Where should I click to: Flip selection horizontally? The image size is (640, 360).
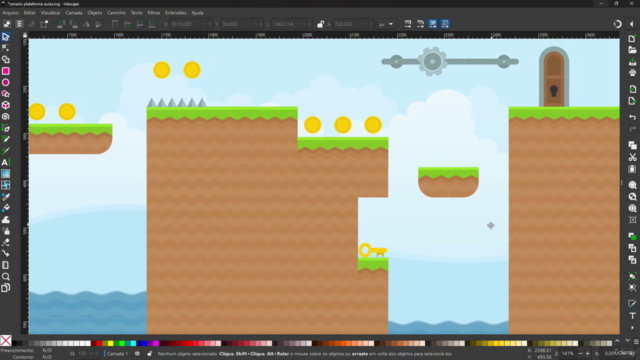[x=87, y=24]
